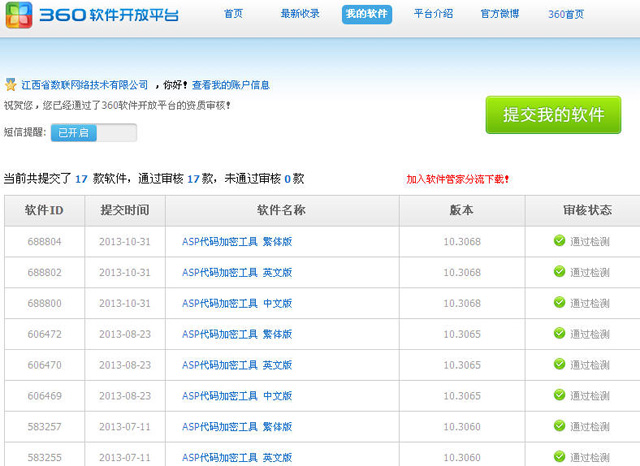Open ASP代码加密工具 繁体版 in row 606472
Viewport: 640px width, 466px height.
click(237, 334)
